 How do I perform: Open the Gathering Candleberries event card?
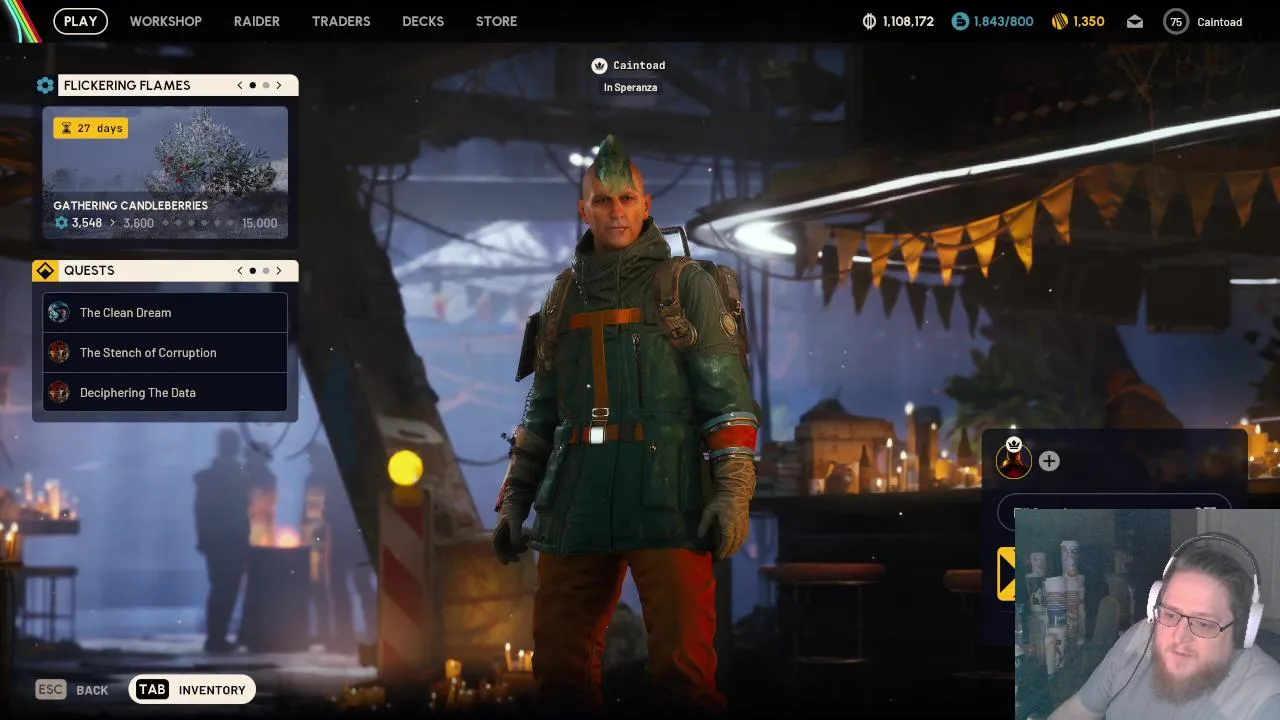165,172
